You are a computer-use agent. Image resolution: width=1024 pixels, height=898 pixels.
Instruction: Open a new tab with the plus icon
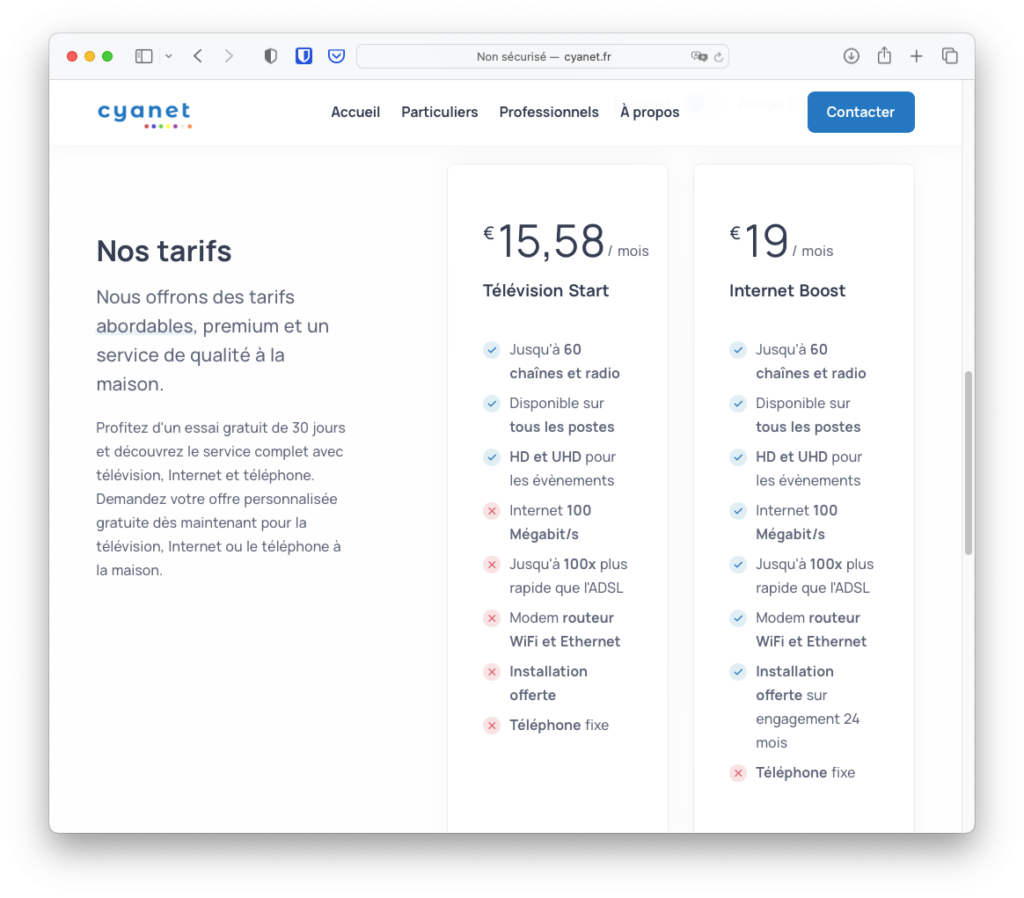pos(916,57)
